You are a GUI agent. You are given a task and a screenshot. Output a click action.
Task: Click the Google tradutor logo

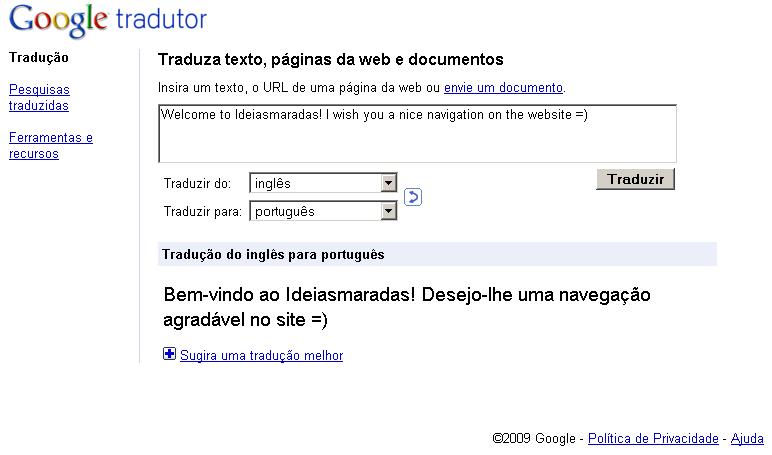[x=108, y=20]
